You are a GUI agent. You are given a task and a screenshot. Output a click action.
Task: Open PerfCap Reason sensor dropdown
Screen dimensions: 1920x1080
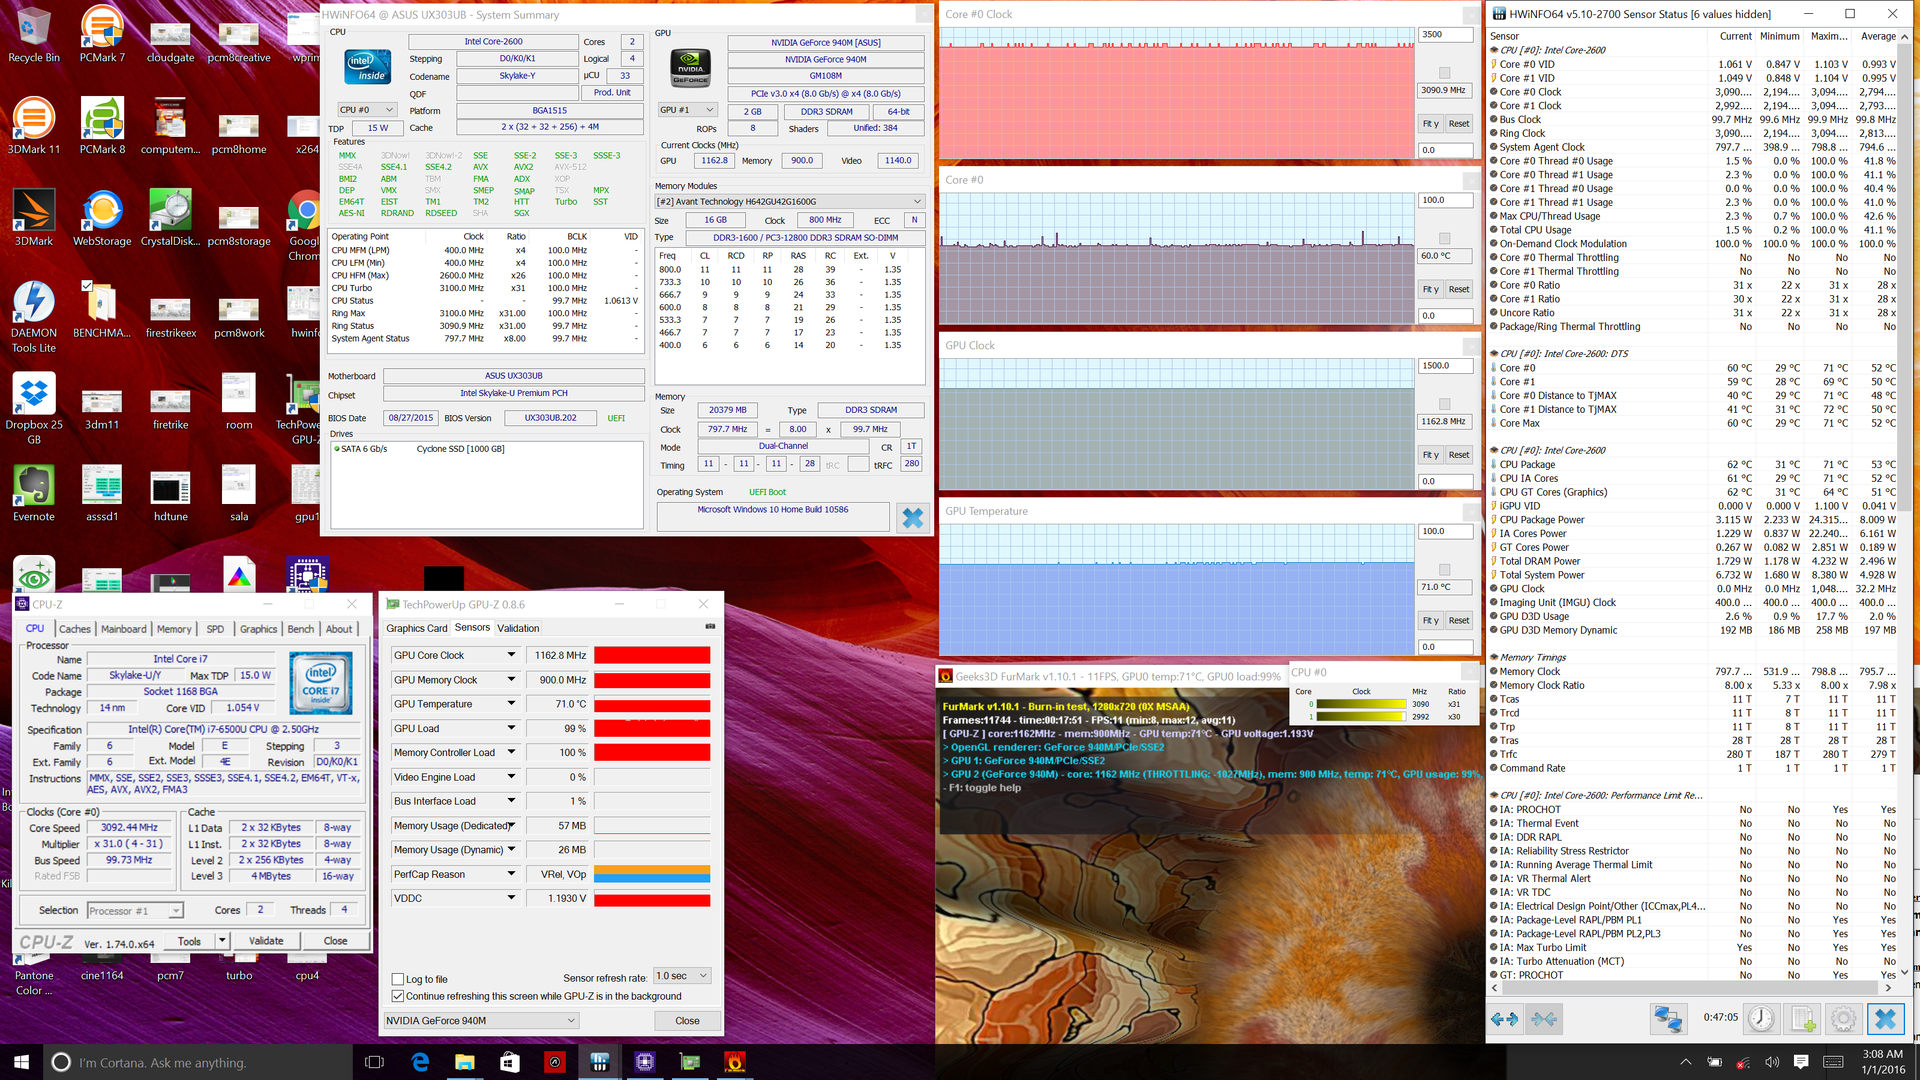(x=511, y=874)
